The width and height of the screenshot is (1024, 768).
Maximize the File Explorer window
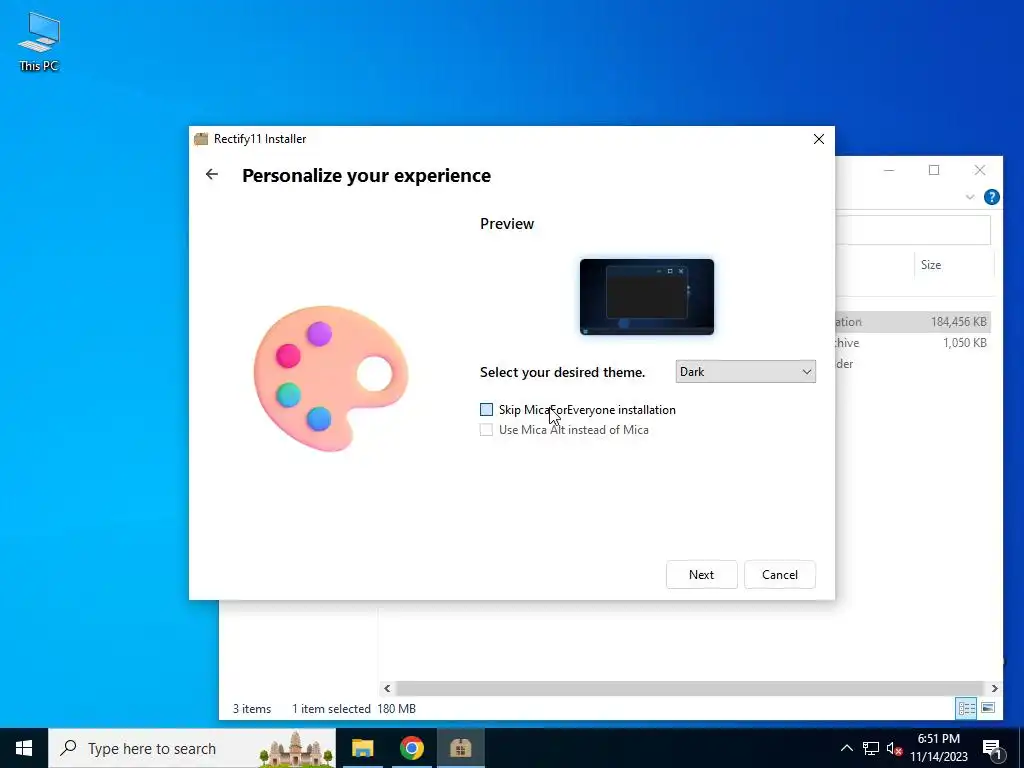tap(934, 170)
